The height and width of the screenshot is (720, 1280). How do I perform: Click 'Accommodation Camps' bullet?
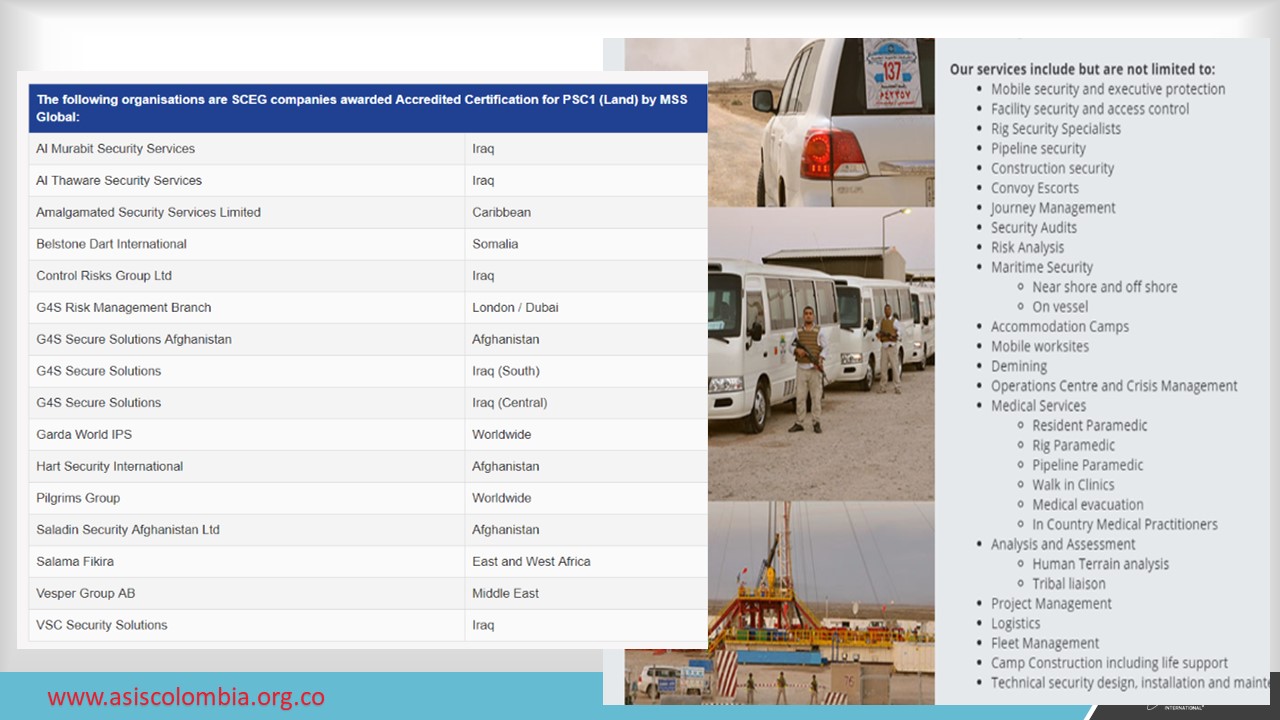[x=1060, y=327]
